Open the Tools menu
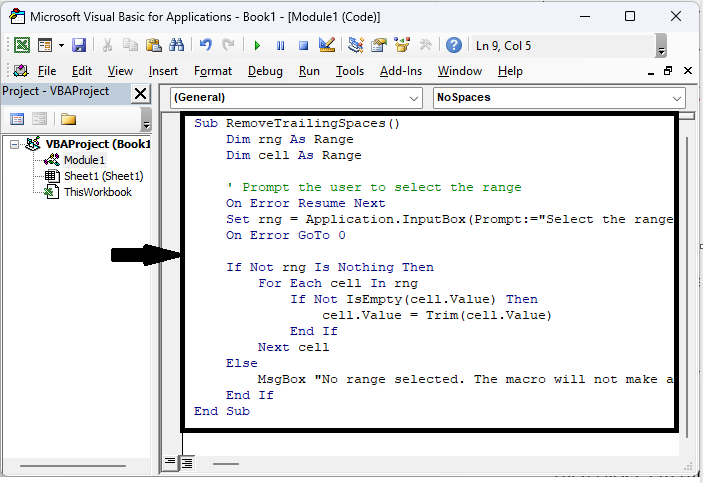This screenshot has width=703, height=483. coord(350,71)
